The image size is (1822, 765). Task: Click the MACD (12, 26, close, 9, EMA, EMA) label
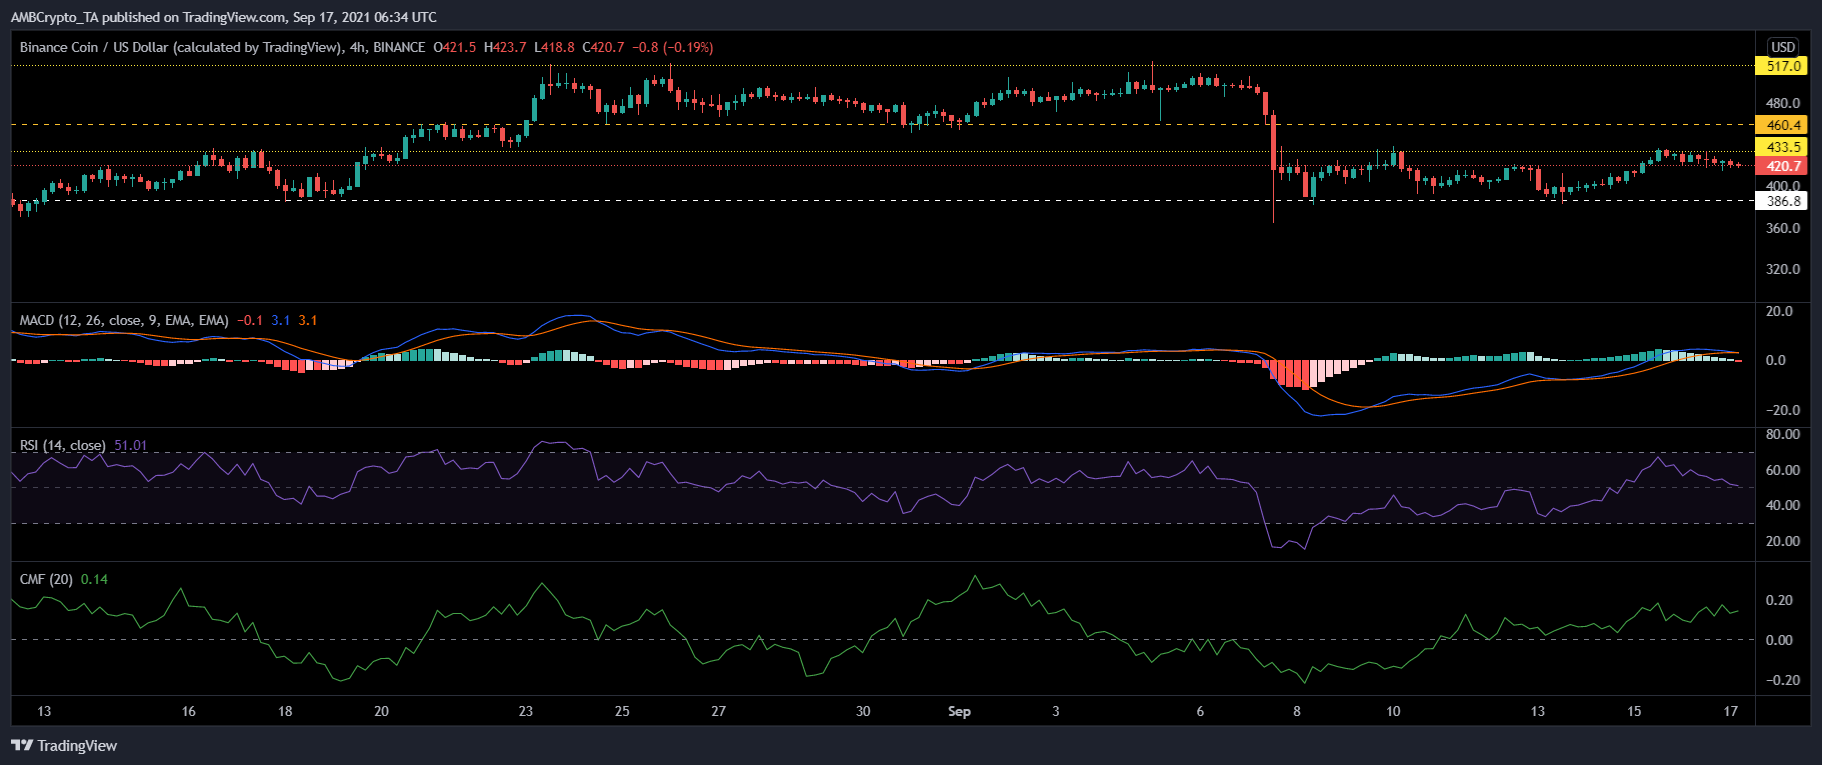[x=124, y=320]
